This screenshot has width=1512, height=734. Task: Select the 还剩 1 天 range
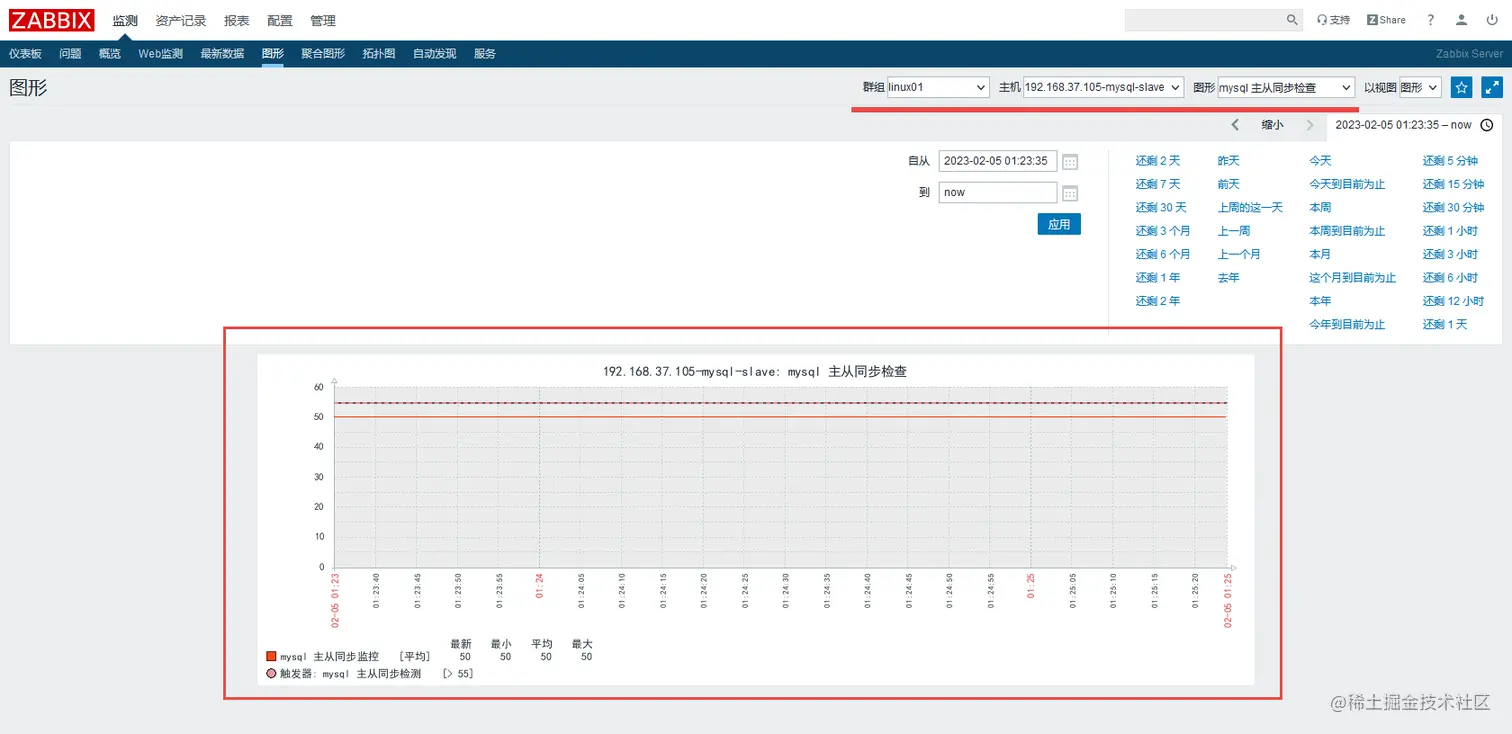point(1446,325)
